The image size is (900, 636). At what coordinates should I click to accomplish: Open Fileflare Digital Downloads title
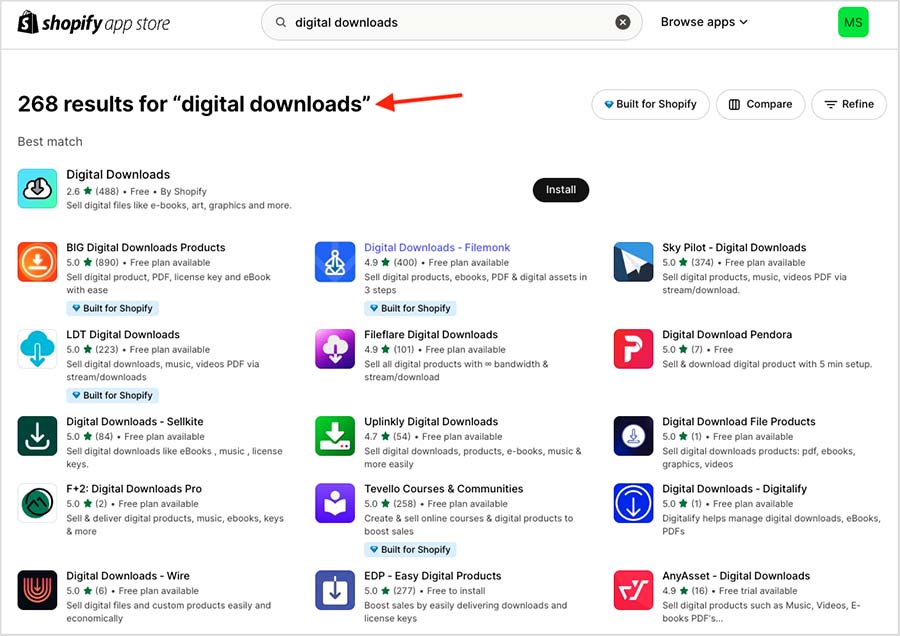pyautogui.click(x=431, y=335)
